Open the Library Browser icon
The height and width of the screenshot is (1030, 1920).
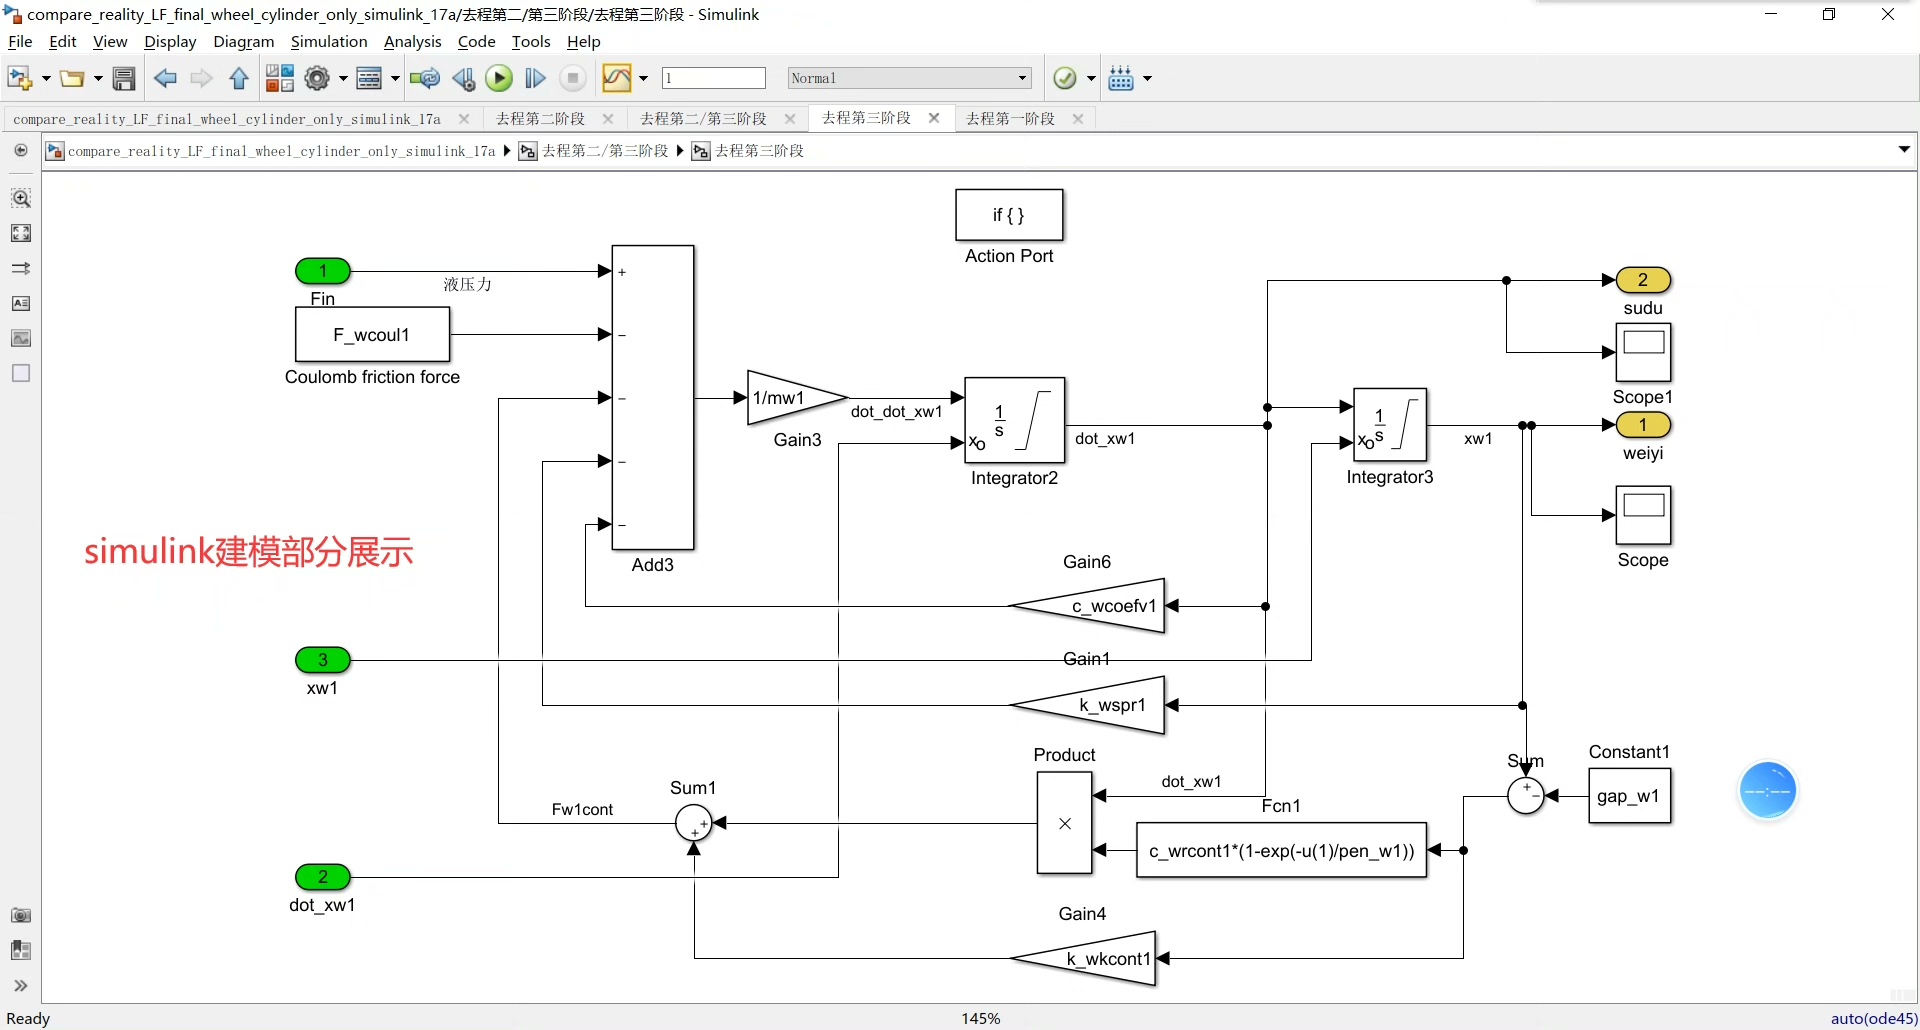tap(279, 78)
